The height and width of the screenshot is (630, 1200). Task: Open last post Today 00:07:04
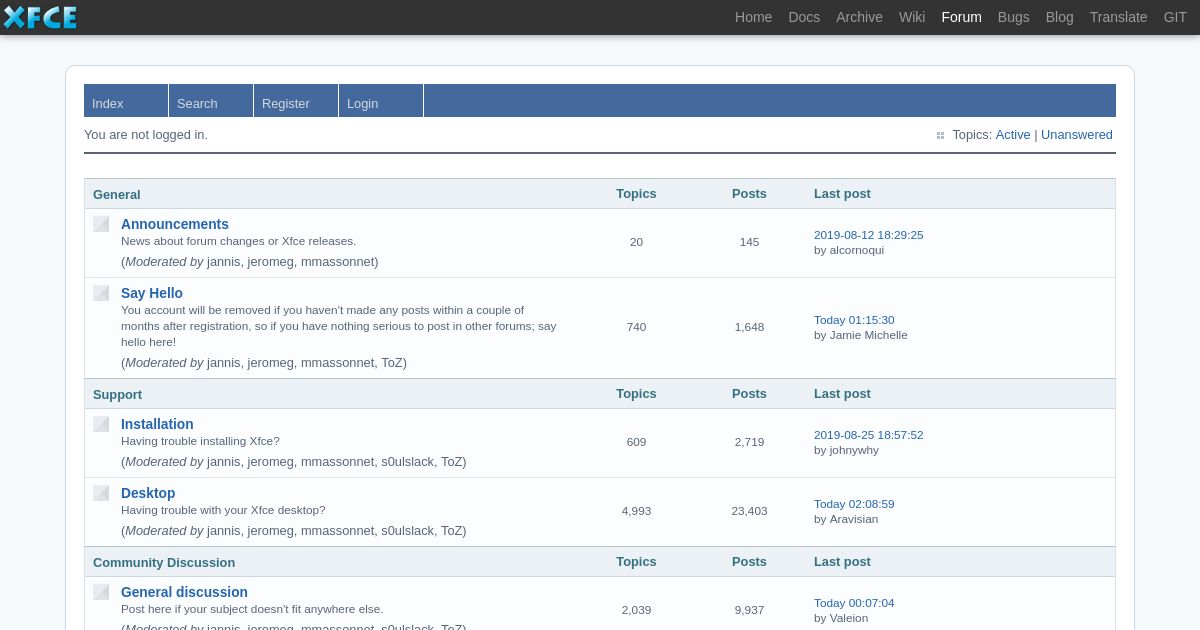854,603
